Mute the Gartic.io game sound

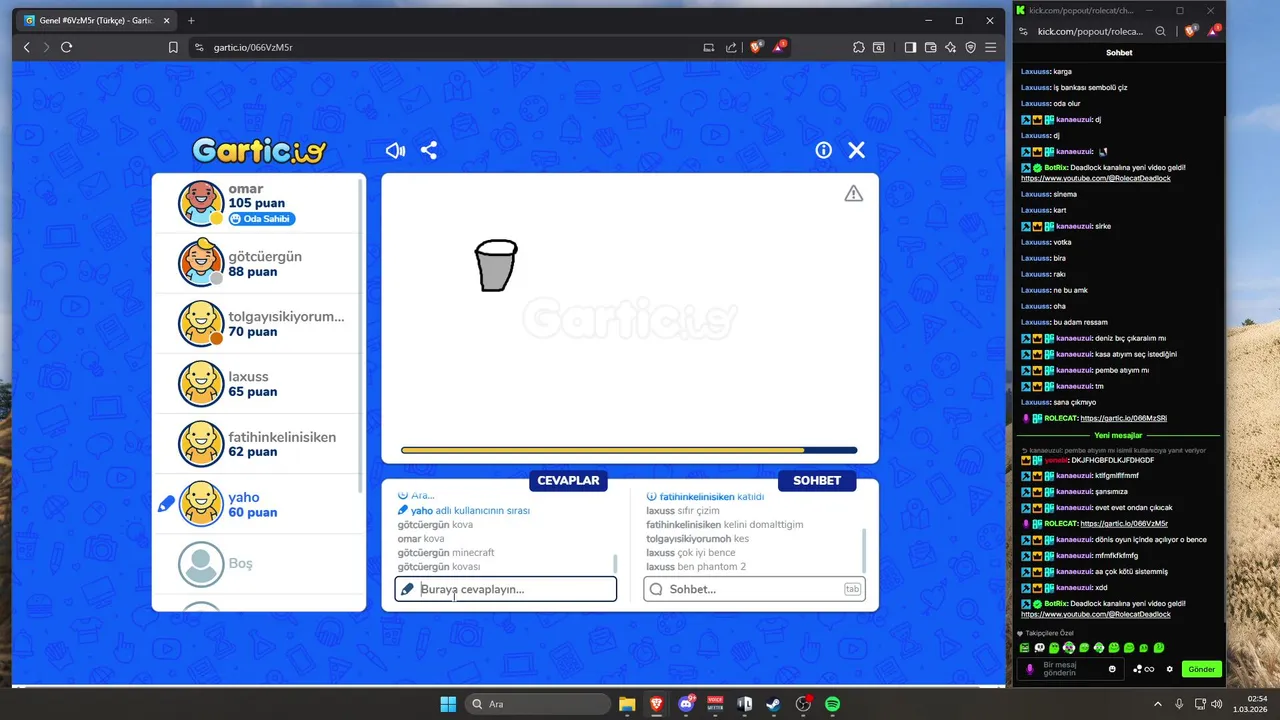[x=396, y=150]
